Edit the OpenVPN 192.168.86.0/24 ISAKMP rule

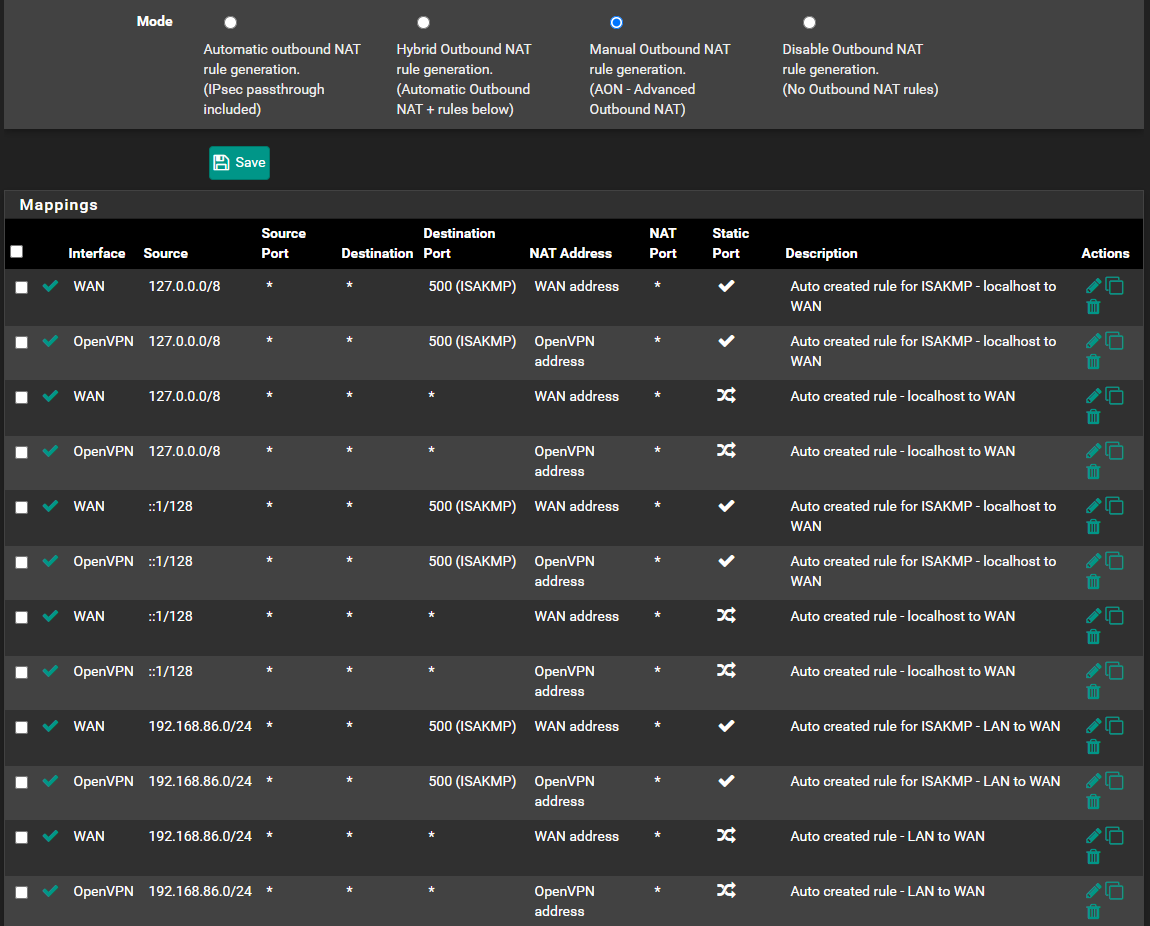pyautogui.click(x=1094, y=781)
